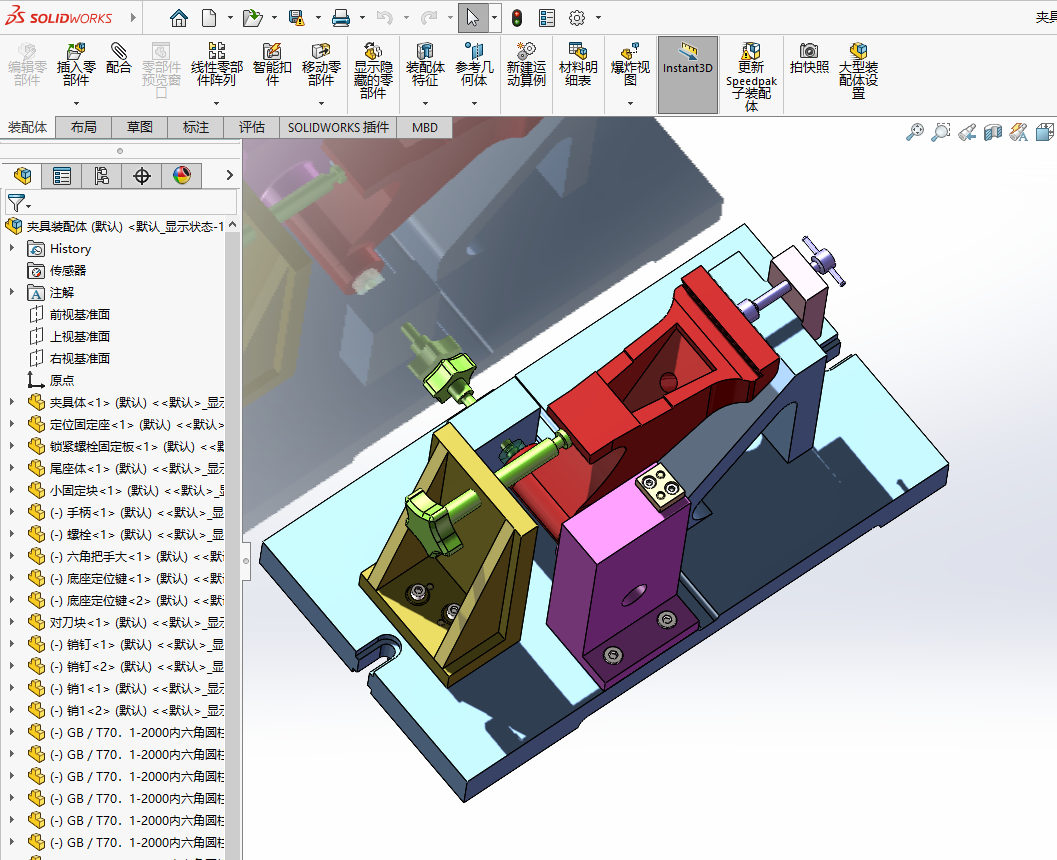Choose Move Component (移动零部件)
The image size is (1057, 860).
pyautogui.click(x=322, y=65)
